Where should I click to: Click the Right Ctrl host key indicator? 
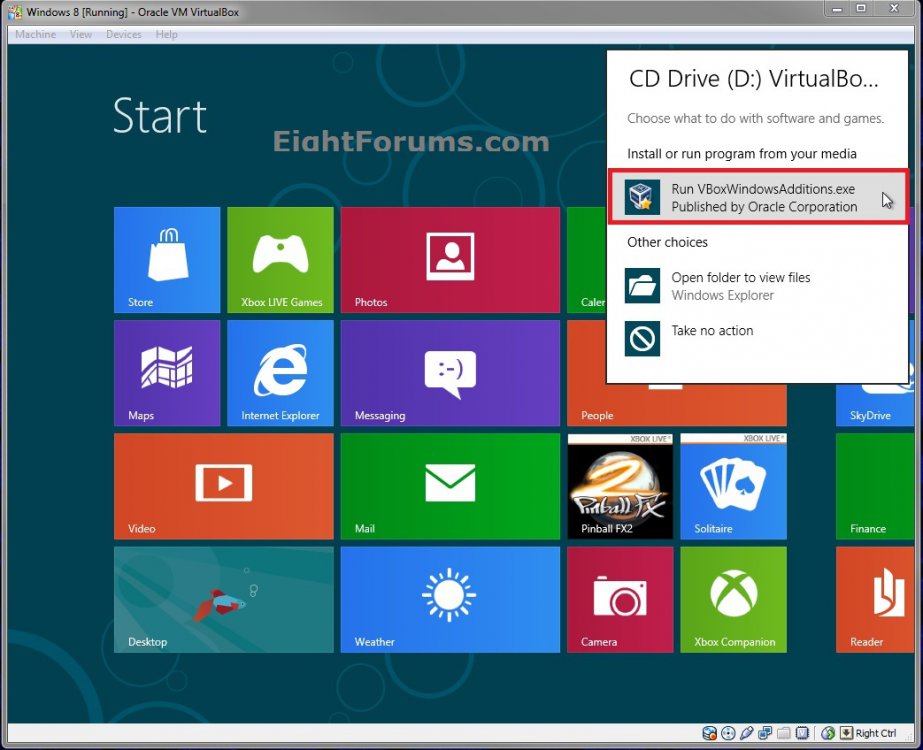pos(868,733)
